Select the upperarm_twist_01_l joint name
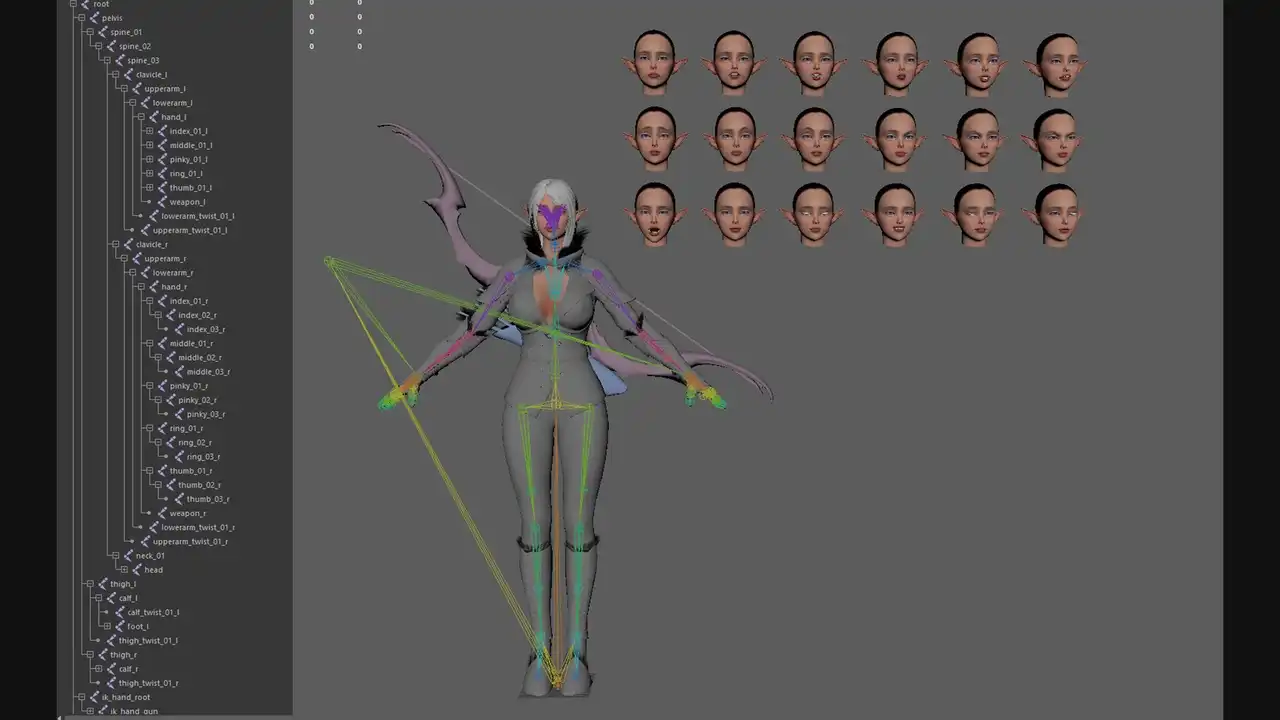This screenshot has width=1280, height=720. coord(190,230)
